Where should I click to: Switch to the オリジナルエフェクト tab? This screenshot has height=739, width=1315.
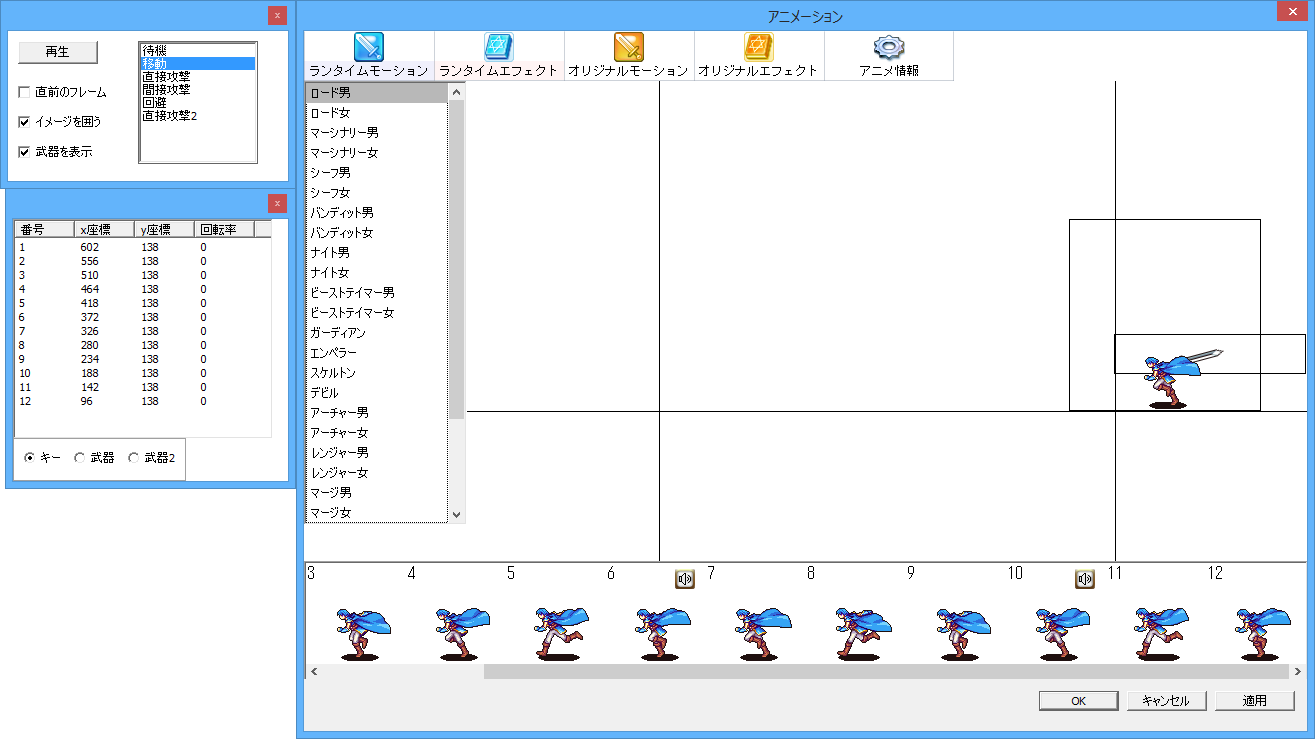759,56
